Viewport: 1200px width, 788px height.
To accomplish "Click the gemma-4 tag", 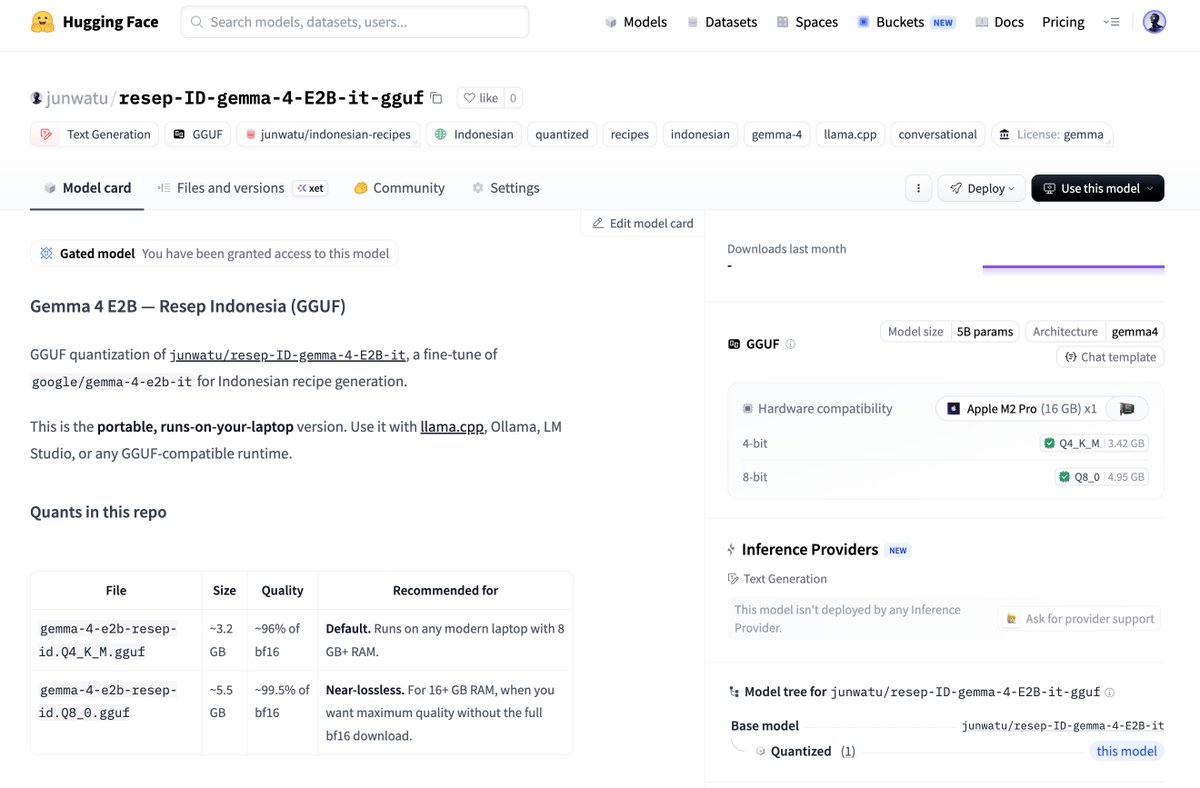I will coord(777,134).
